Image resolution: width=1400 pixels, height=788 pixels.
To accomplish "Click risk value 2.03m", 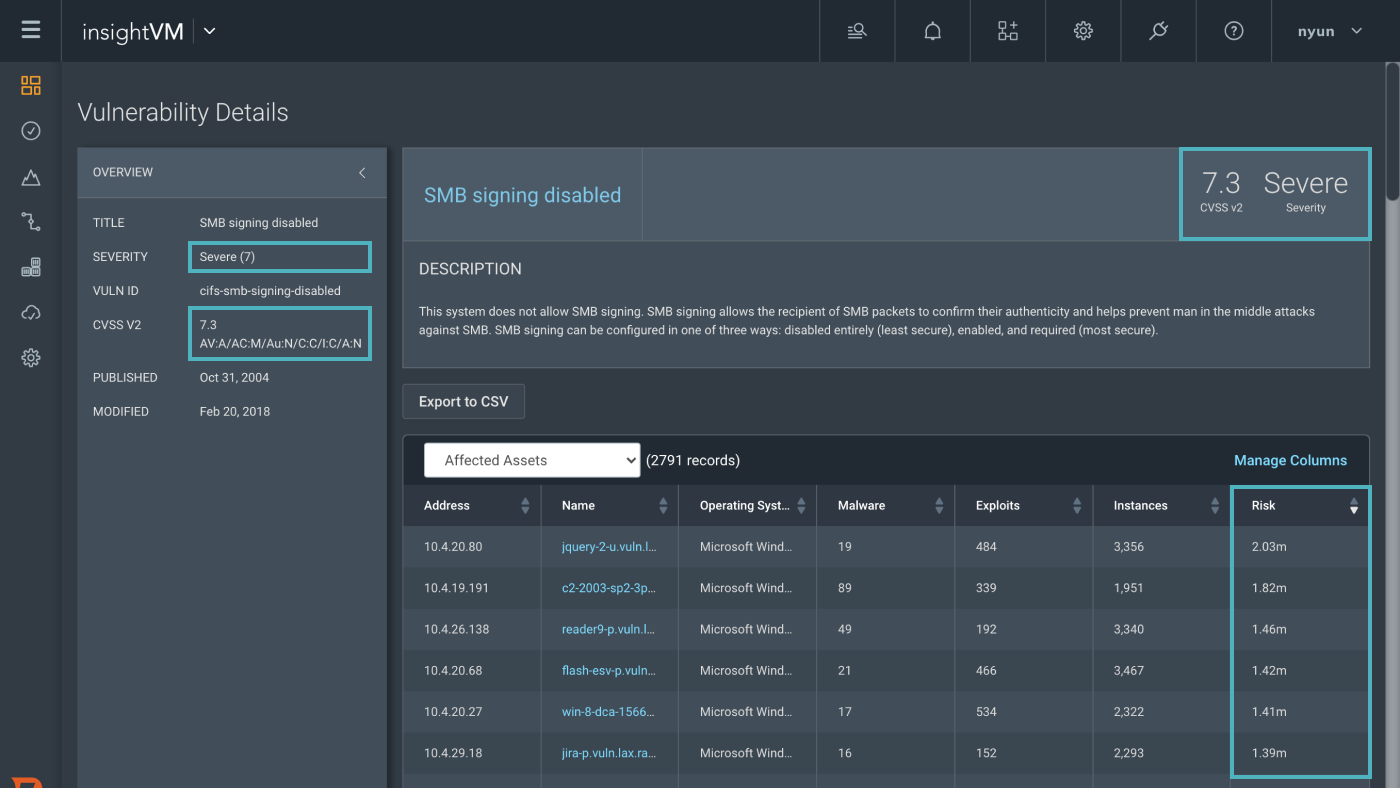I will click(1269, 547).
